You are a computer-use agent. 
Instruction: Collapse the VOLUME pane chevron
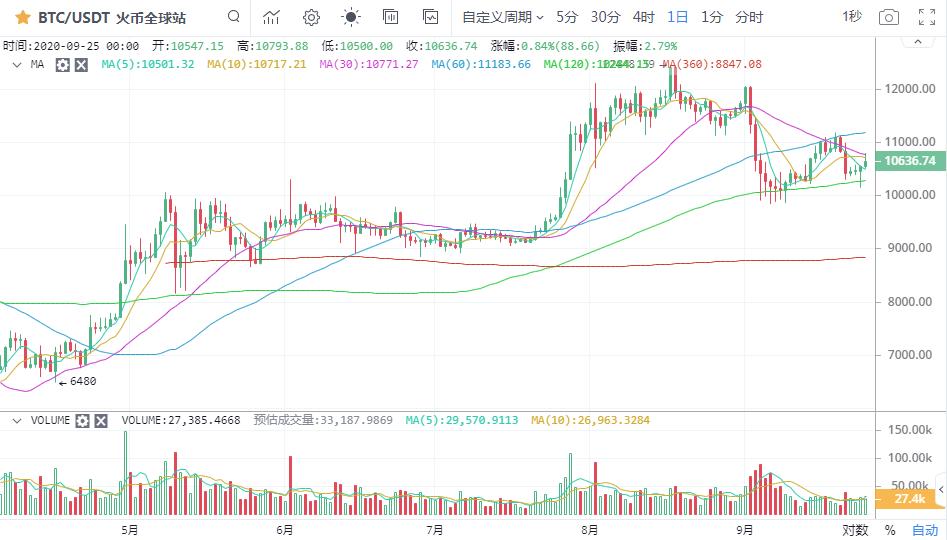pyautogui.click(x=17, y=421)
